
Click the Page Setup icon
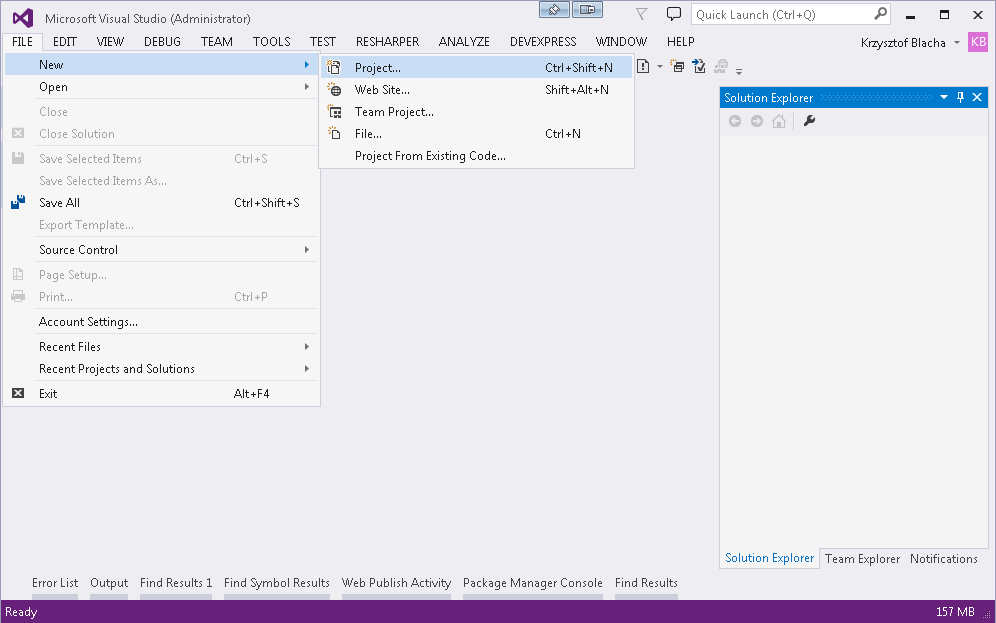18,274
